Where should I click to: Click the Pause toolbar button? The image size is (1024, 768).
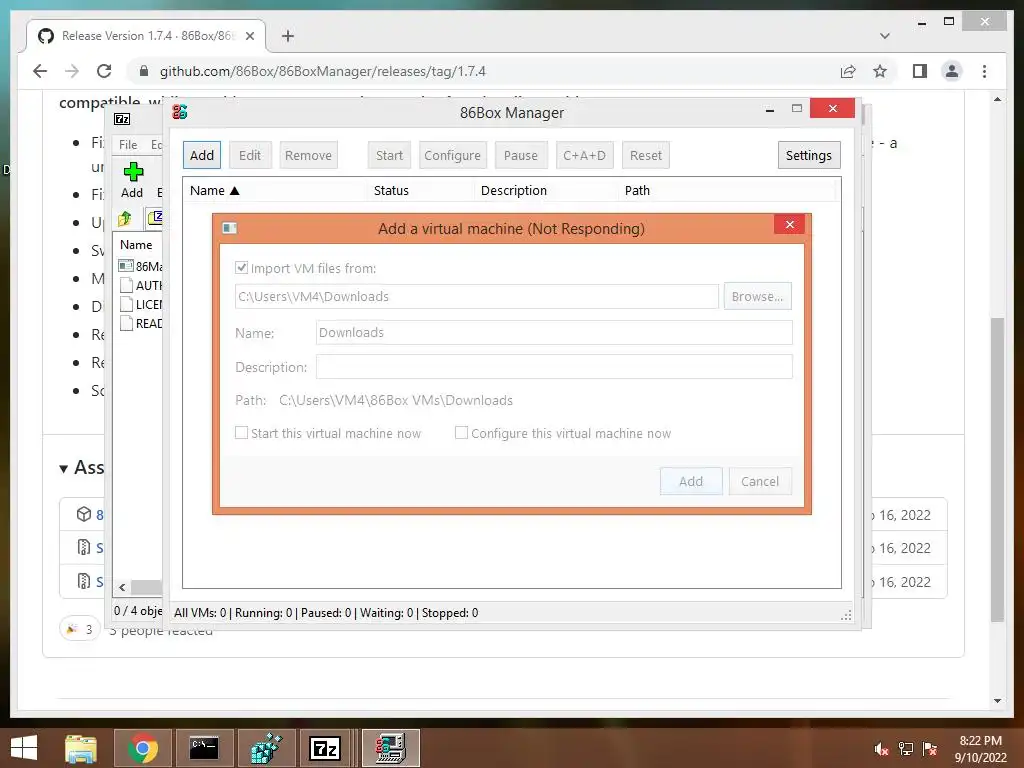(x=520, y=155)
